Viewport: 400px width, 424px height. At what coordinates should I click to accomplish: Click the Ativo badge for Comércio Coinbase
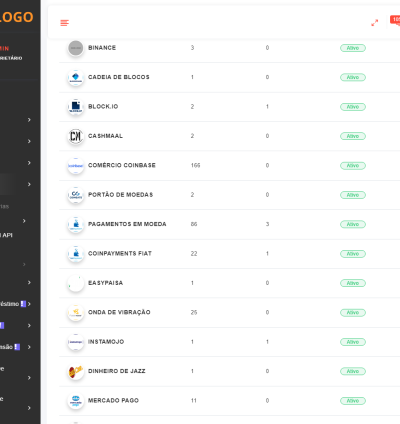click(x=353, y=166)
